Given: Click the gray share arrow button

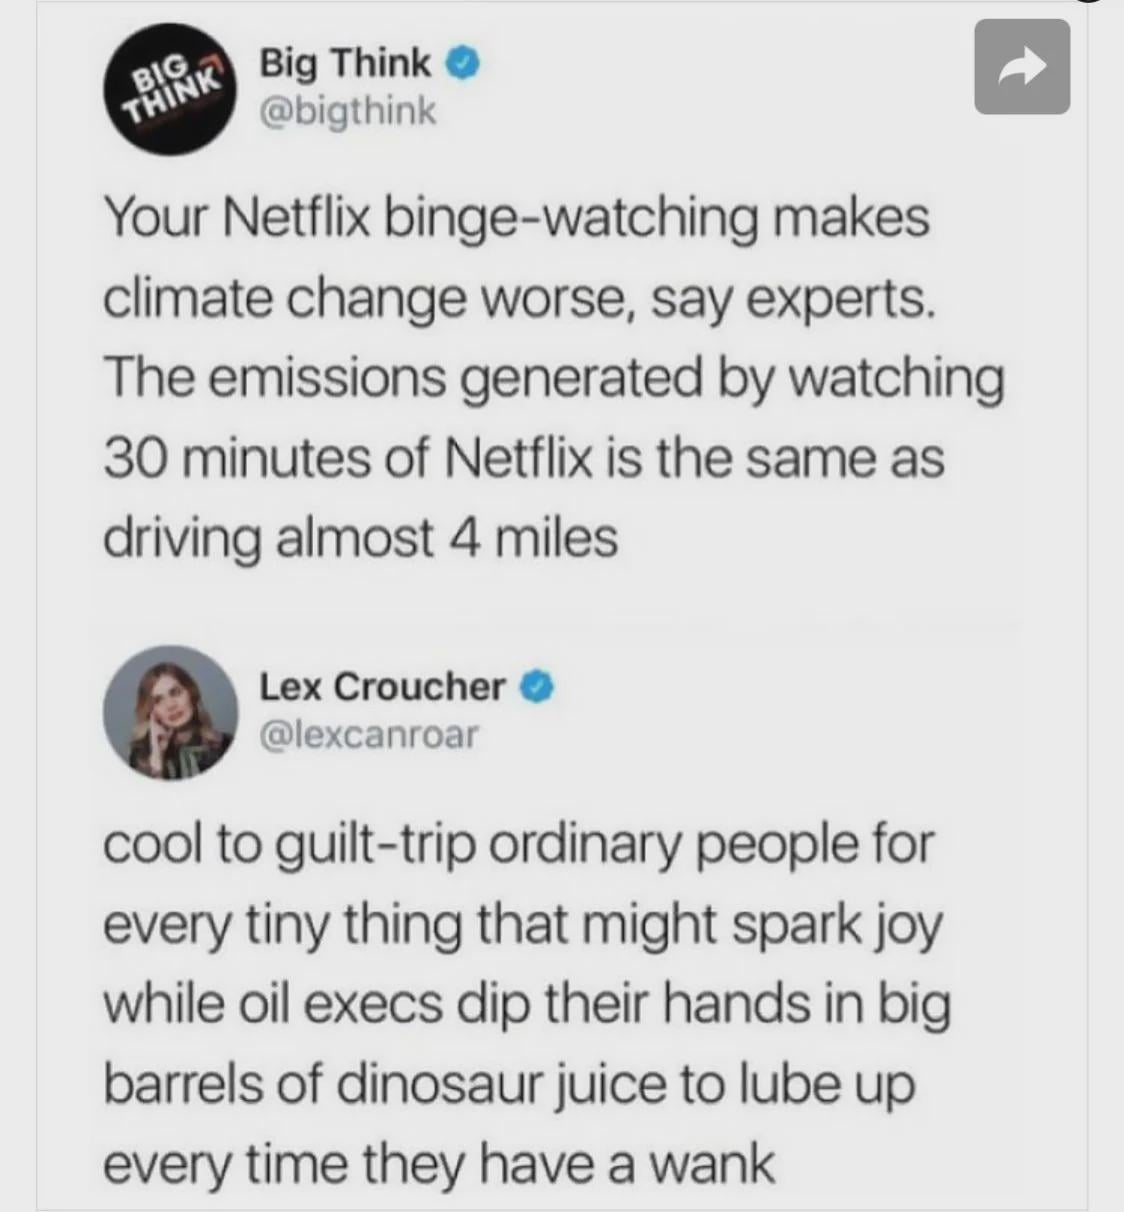Looking at the screenshot, I should click(x=1022, y=66).
